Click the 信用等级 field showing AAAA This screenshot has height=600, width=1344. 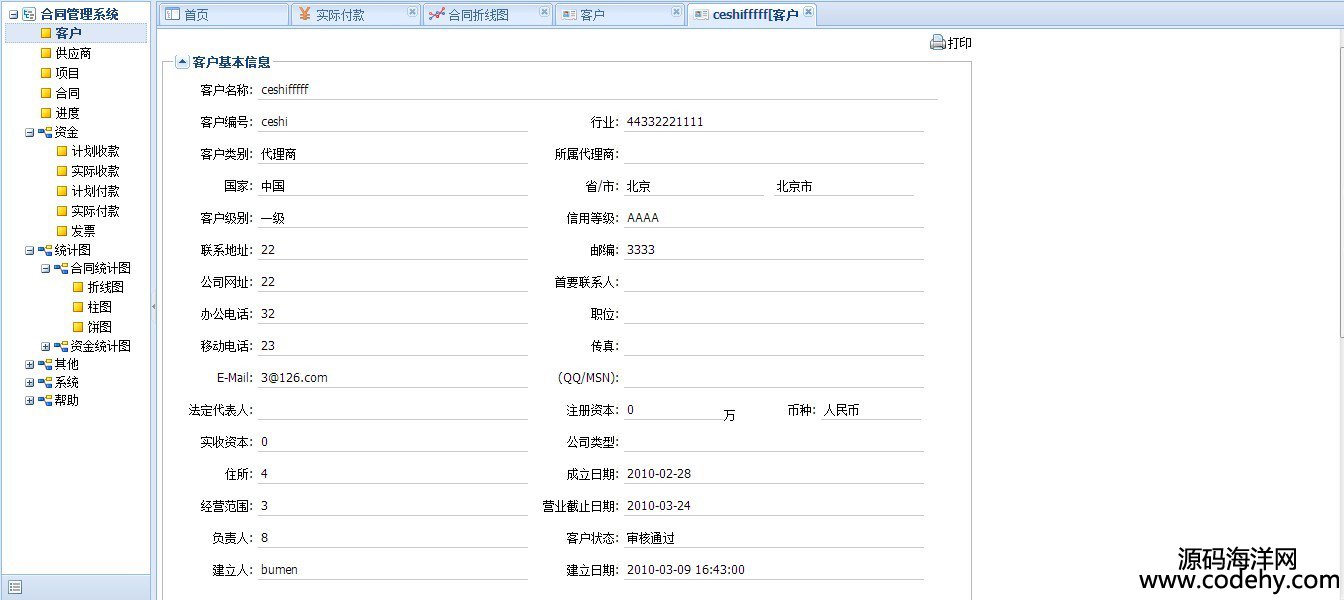(774, 218)
